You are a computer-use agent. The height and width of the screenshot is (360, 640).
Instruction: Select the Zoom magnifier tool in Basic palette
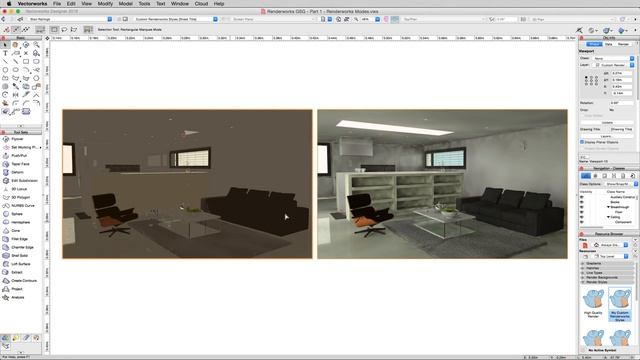tap(36, 45)
